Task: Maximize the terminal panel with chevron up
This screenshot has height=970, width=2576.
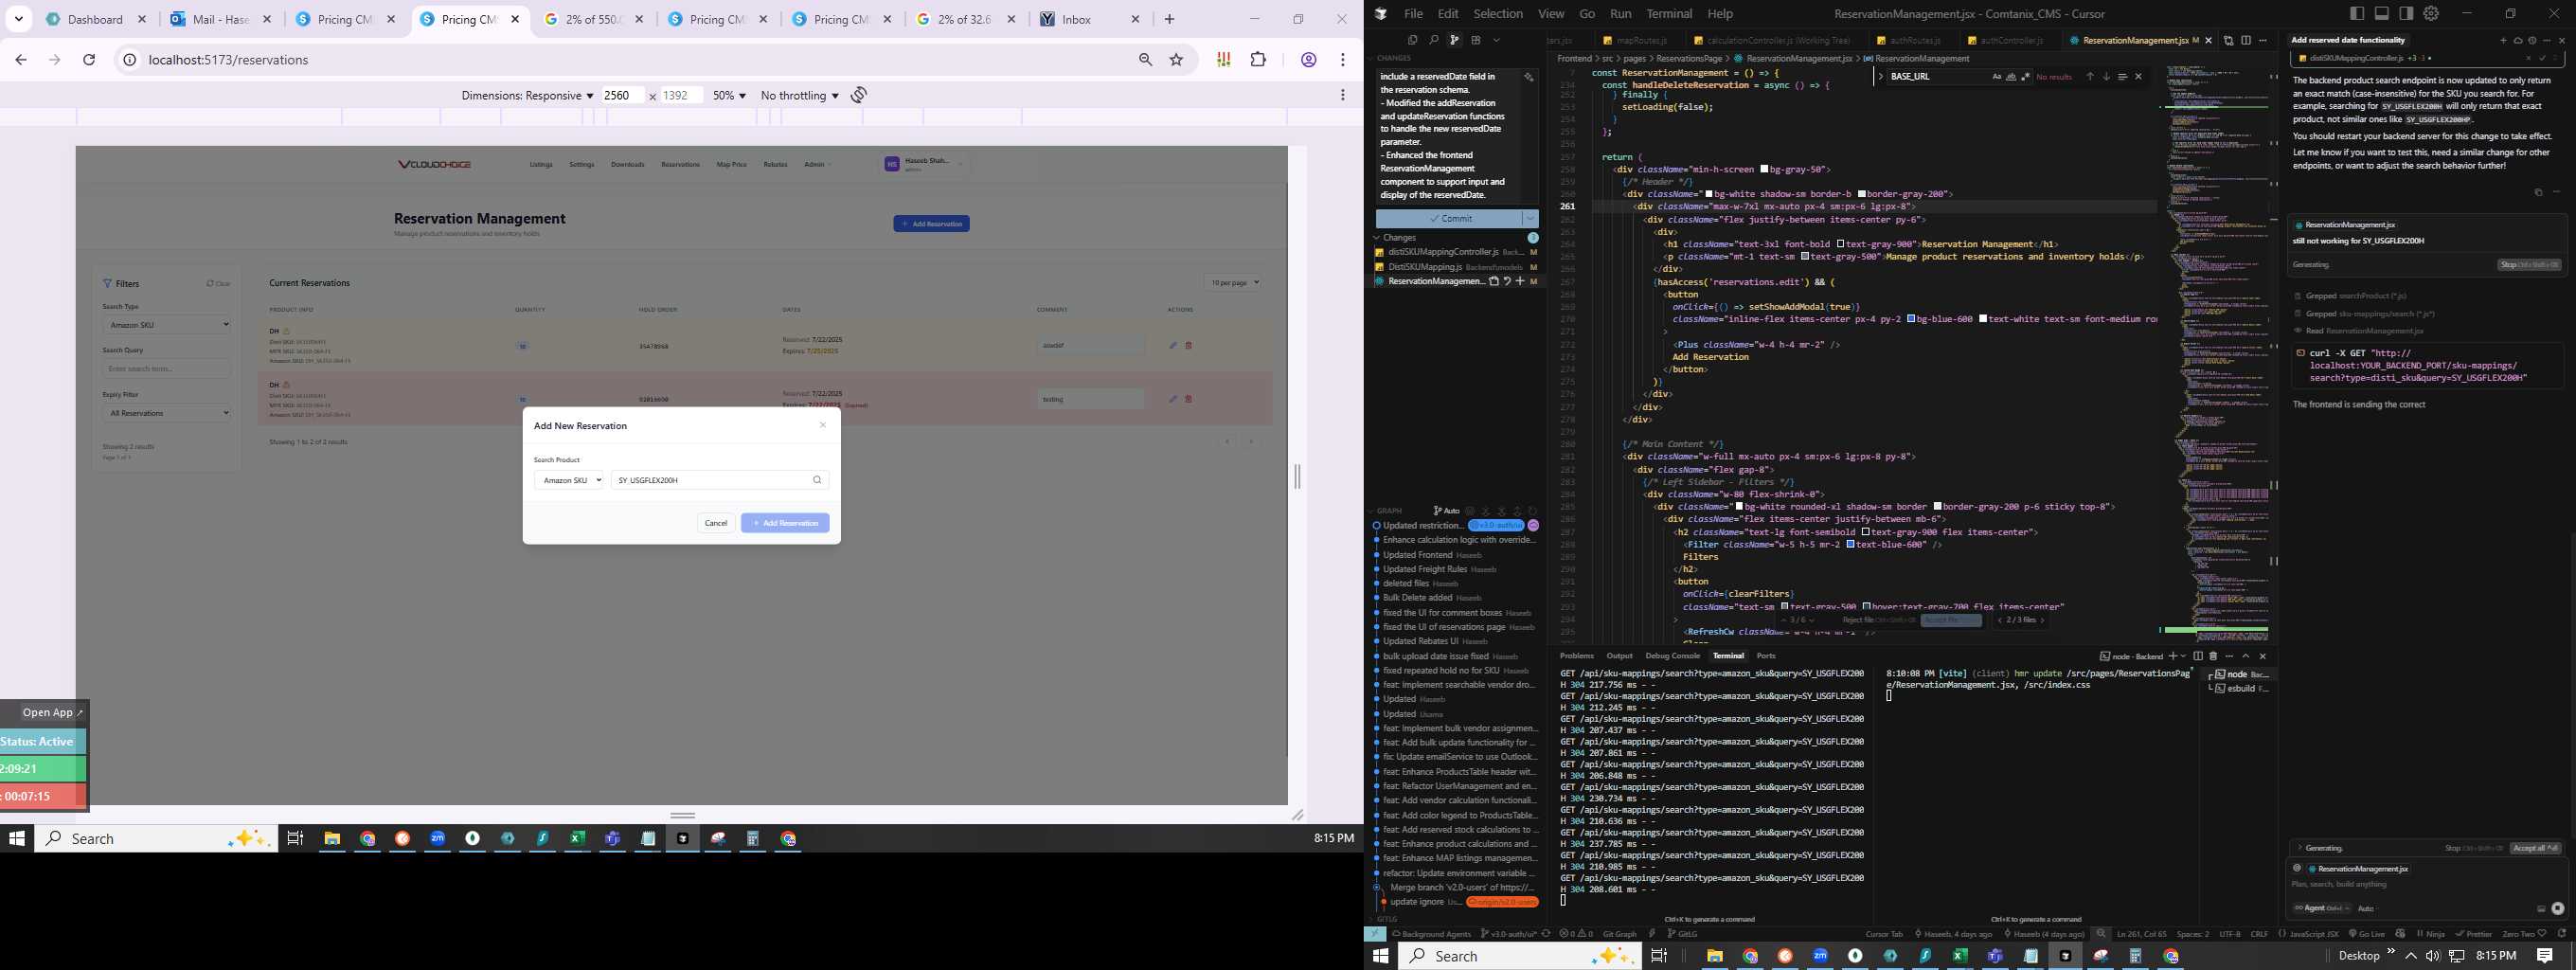Action: 2246,656
